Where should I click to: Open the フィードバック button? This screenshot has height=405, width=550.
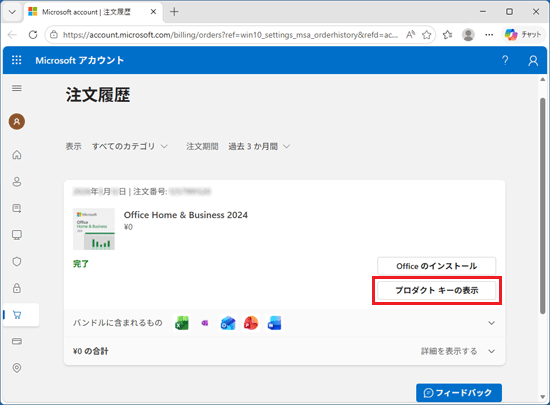[x=459, y=393]
